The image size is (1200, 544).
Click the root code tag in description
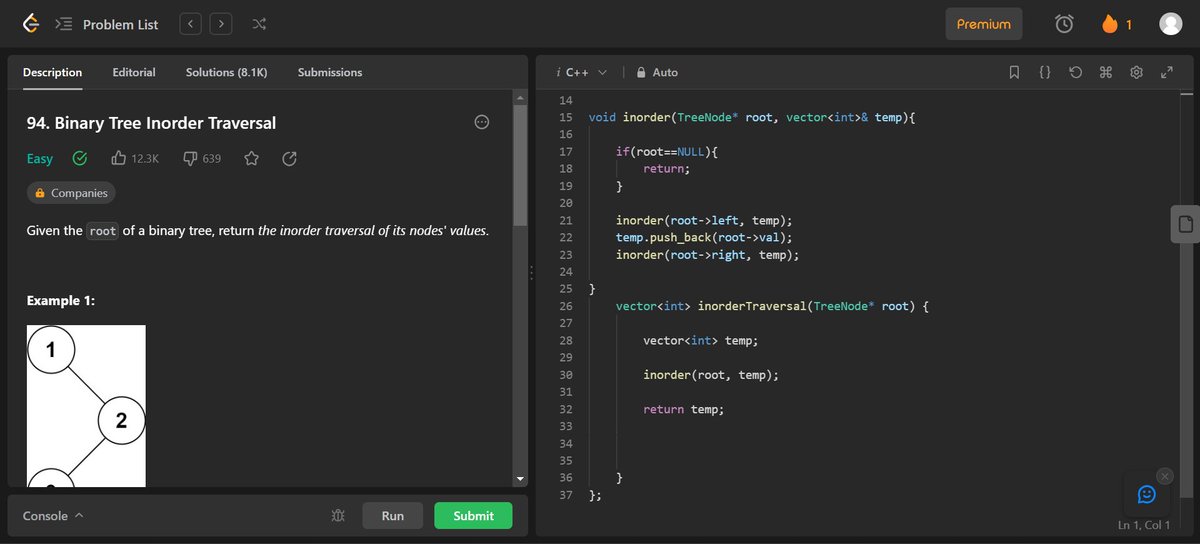(103, 231)
